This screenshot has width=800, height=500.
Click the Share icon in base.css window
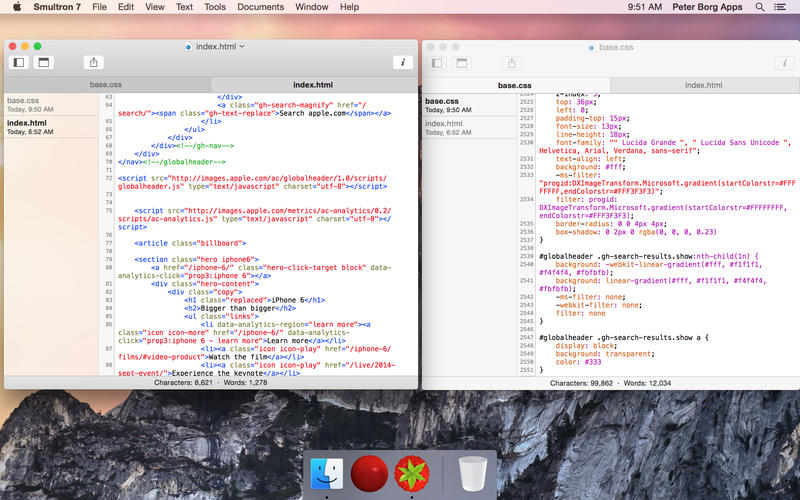pyautogui.click(x=512, y=62)
